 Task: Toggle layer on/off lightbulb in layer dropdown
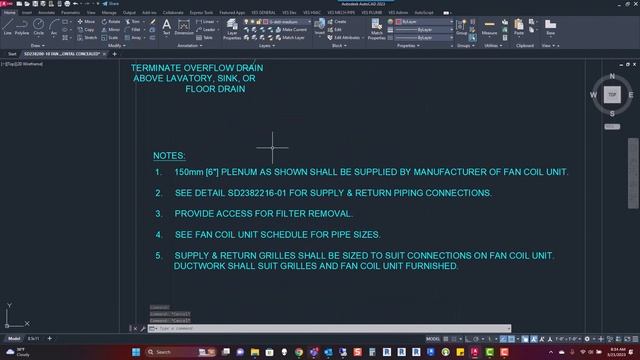coord(246,21)
